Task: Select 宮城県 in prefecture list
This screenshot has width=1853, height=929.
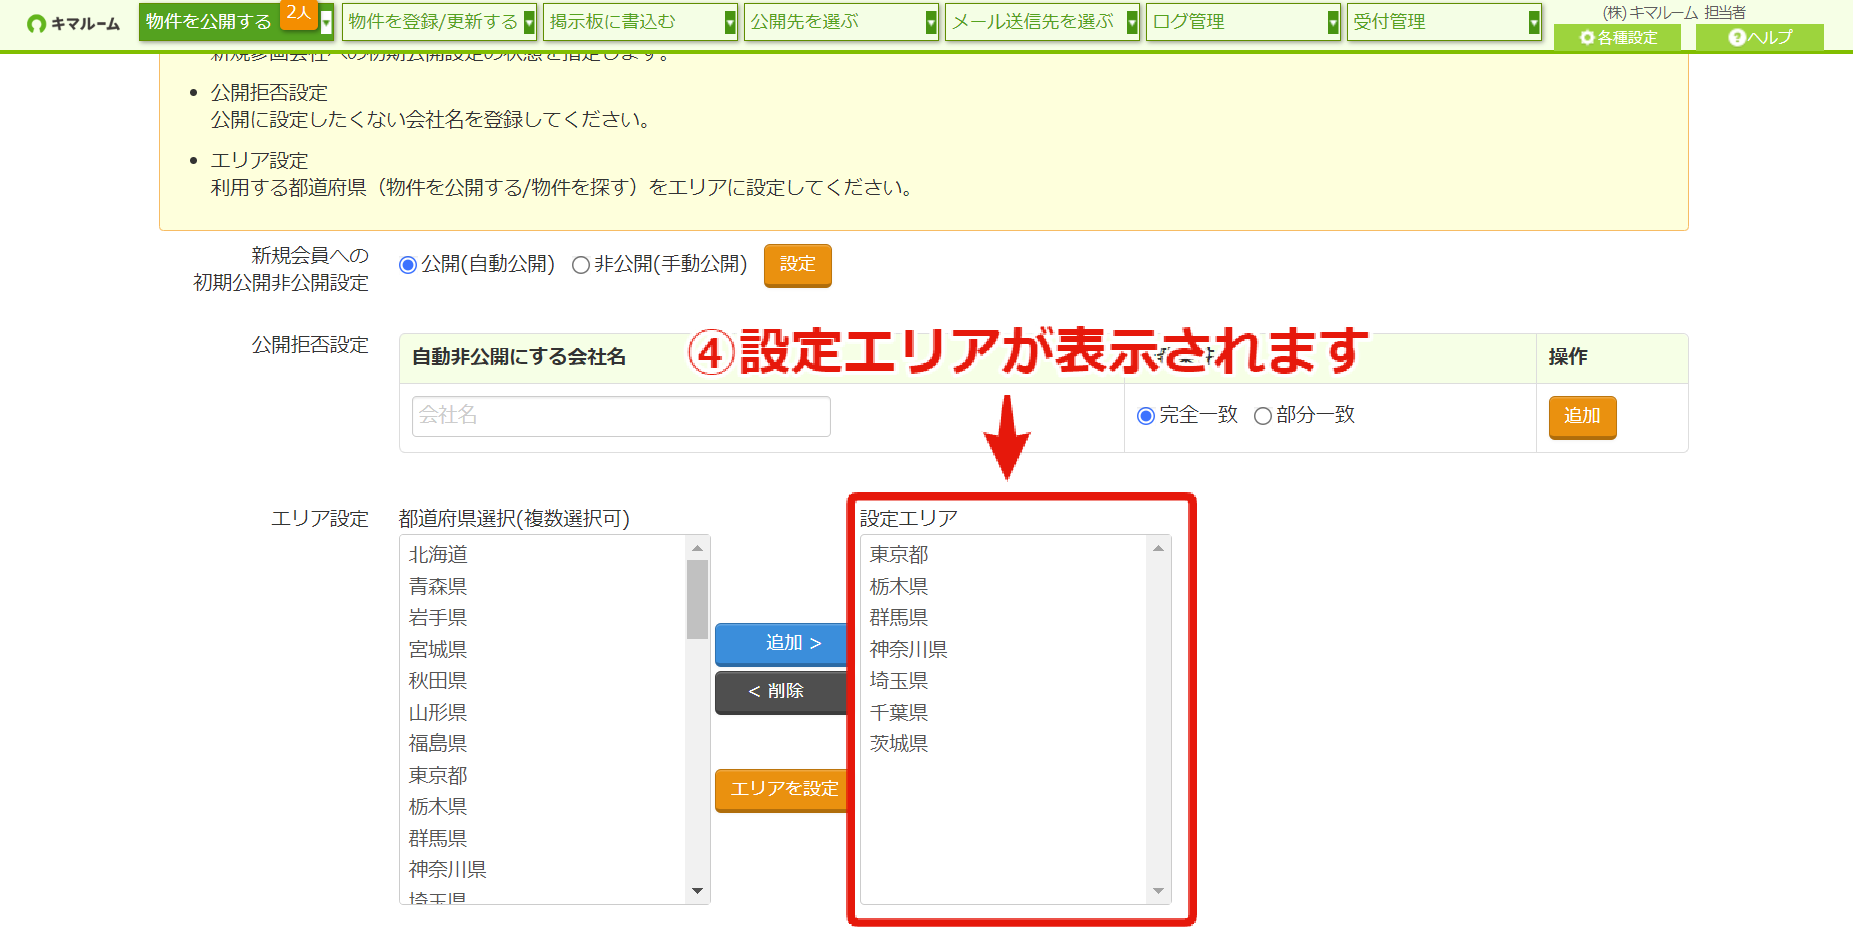Action: pos(542,650)
